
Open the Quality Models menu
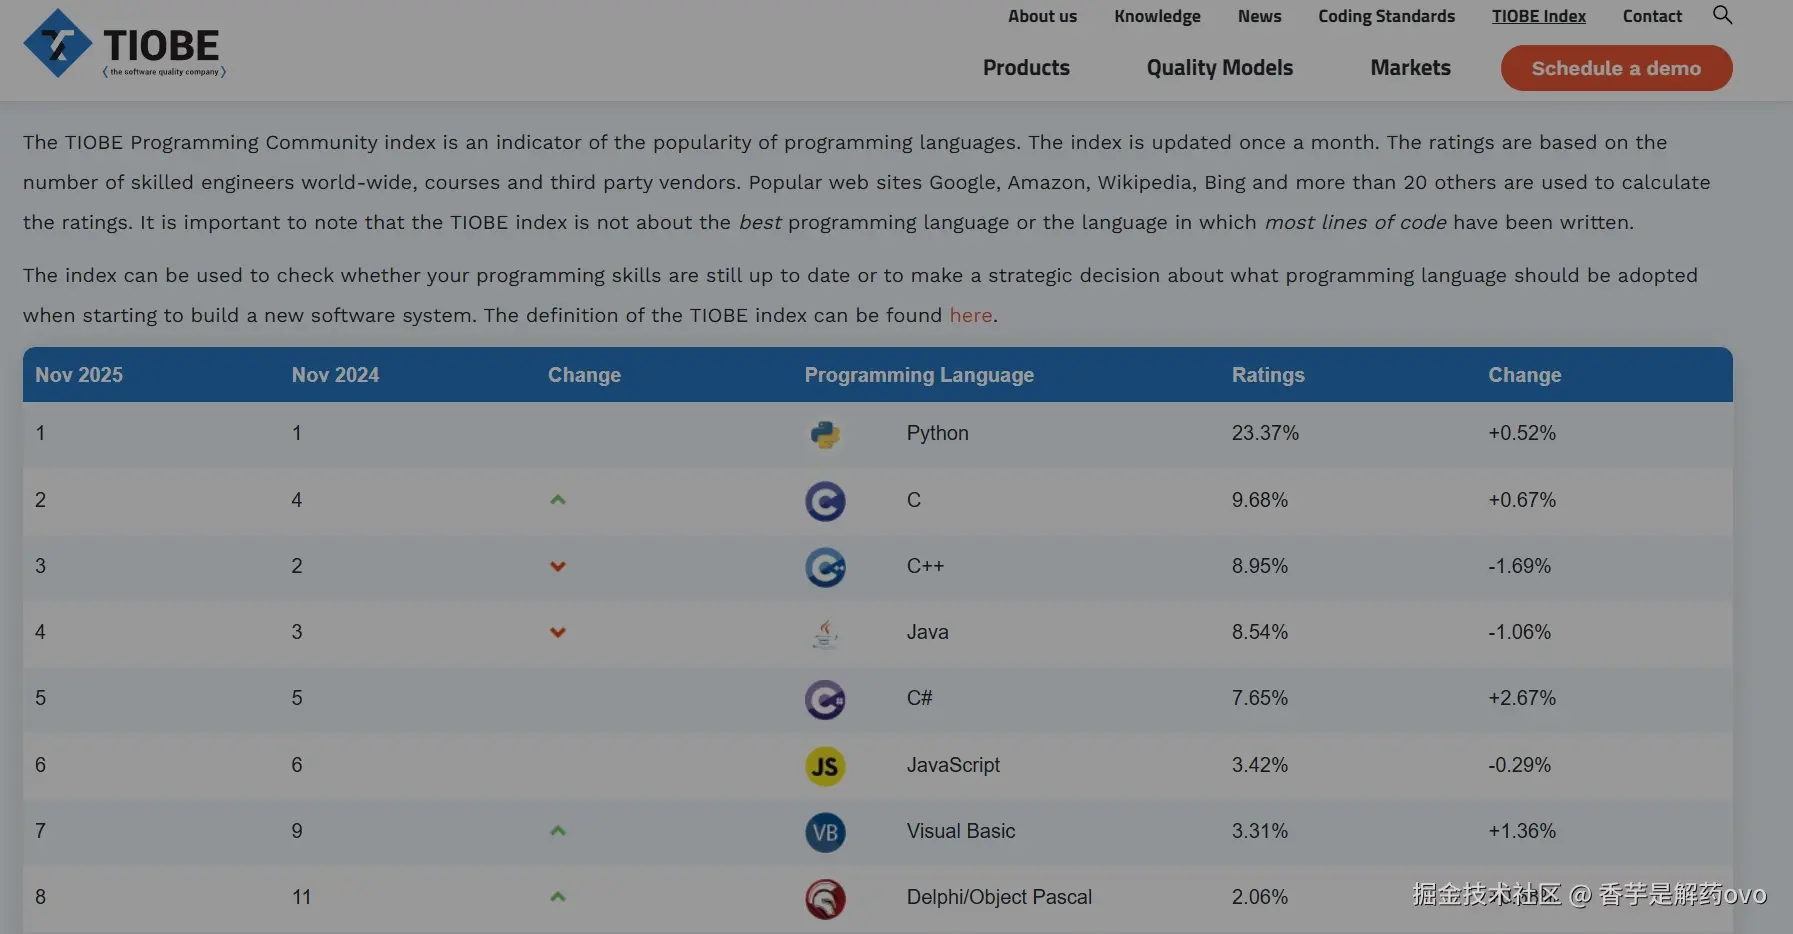click(x=1219, y=68)
